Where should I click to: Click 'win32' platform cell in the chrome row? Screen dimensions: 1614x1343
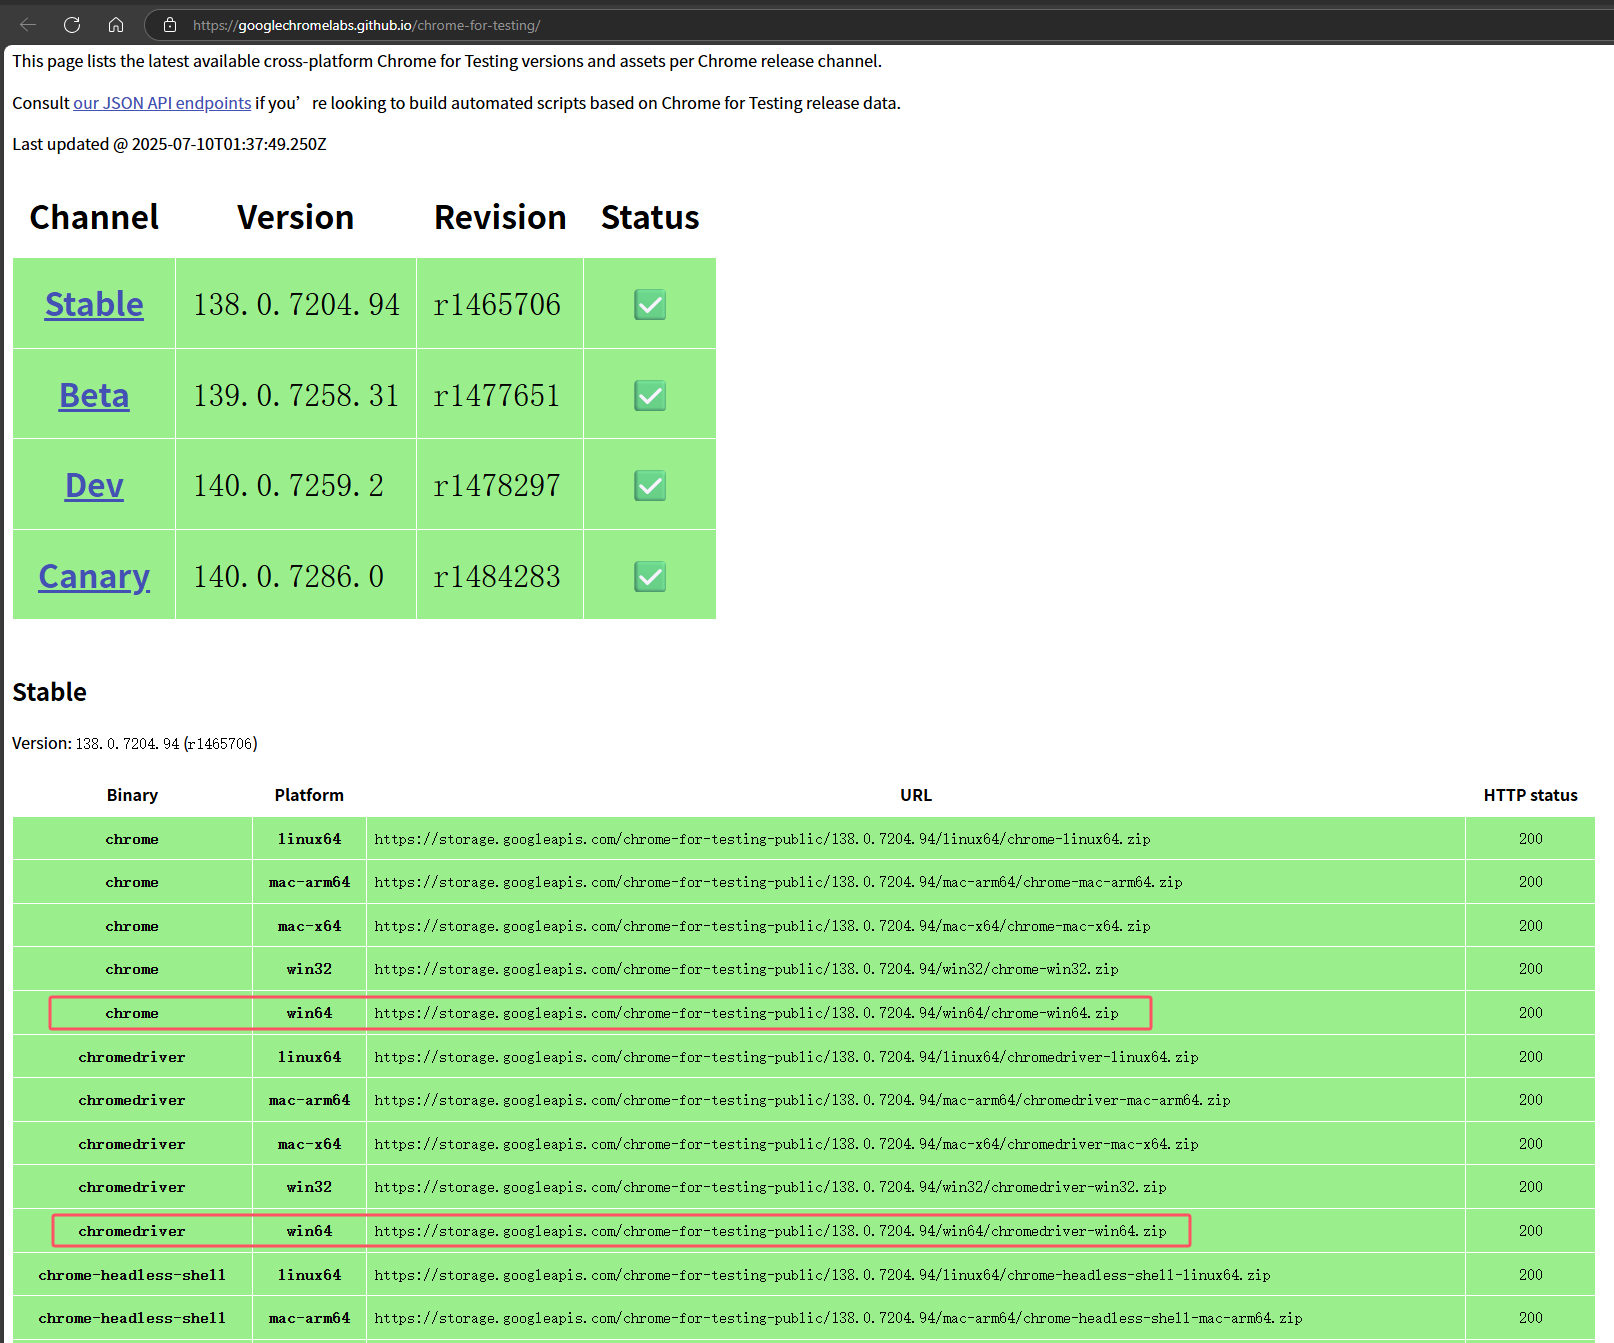tap(309, 969)
